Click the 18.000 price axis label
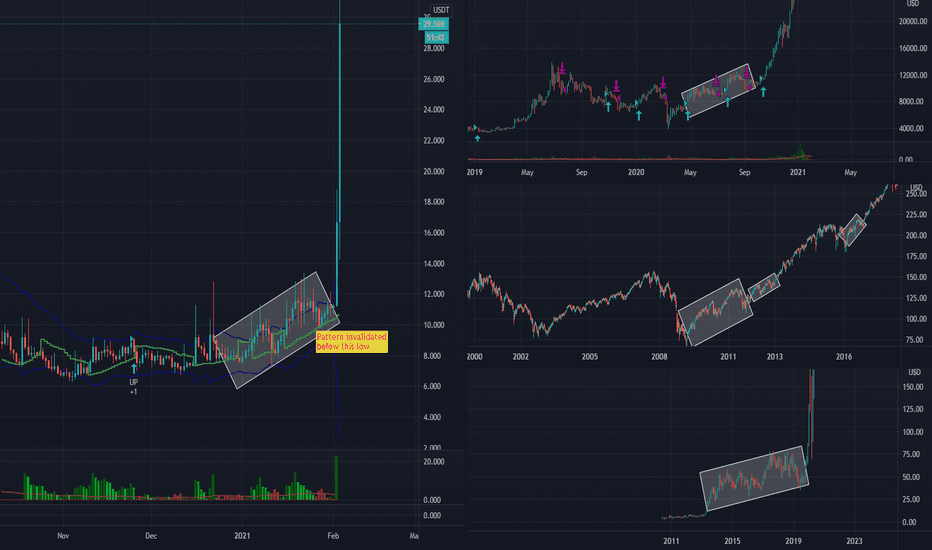This screenshot has width=932, height=550. coord(434,202)
